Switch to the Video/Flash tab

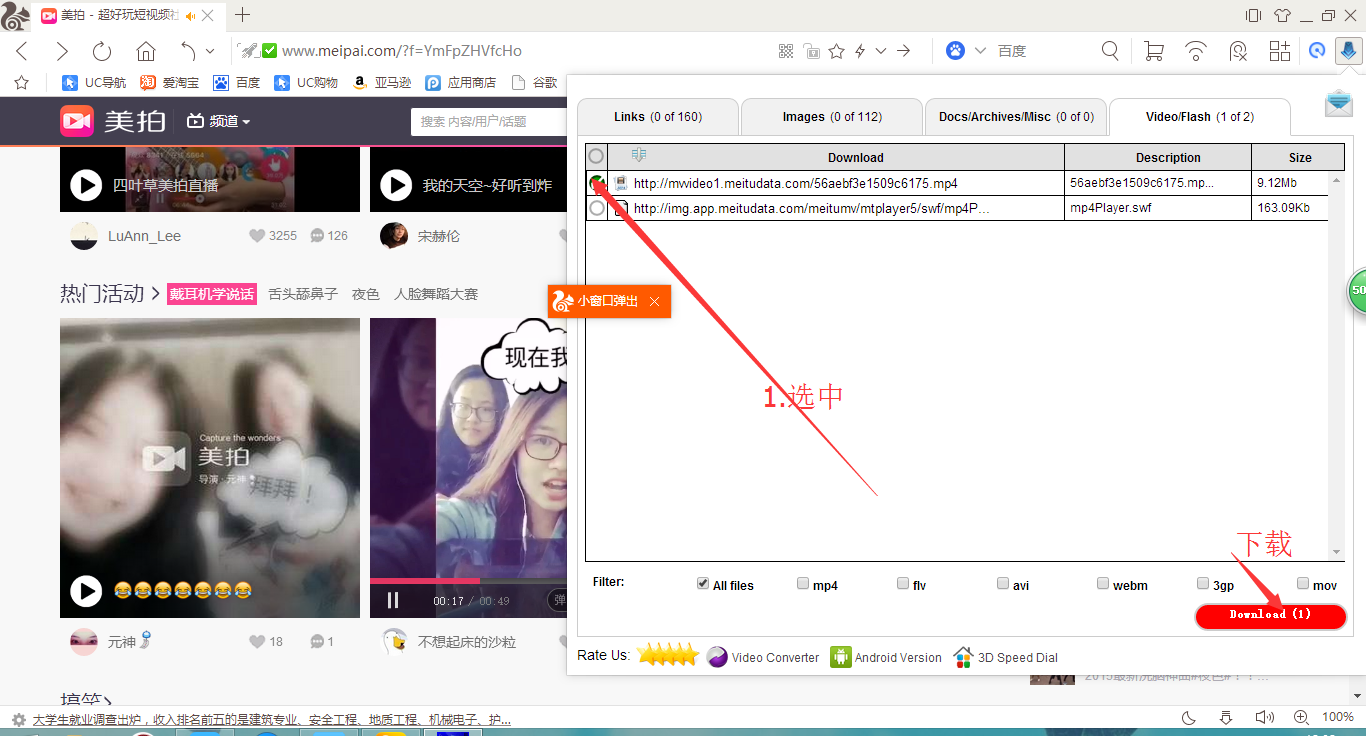coord(1200,117)
